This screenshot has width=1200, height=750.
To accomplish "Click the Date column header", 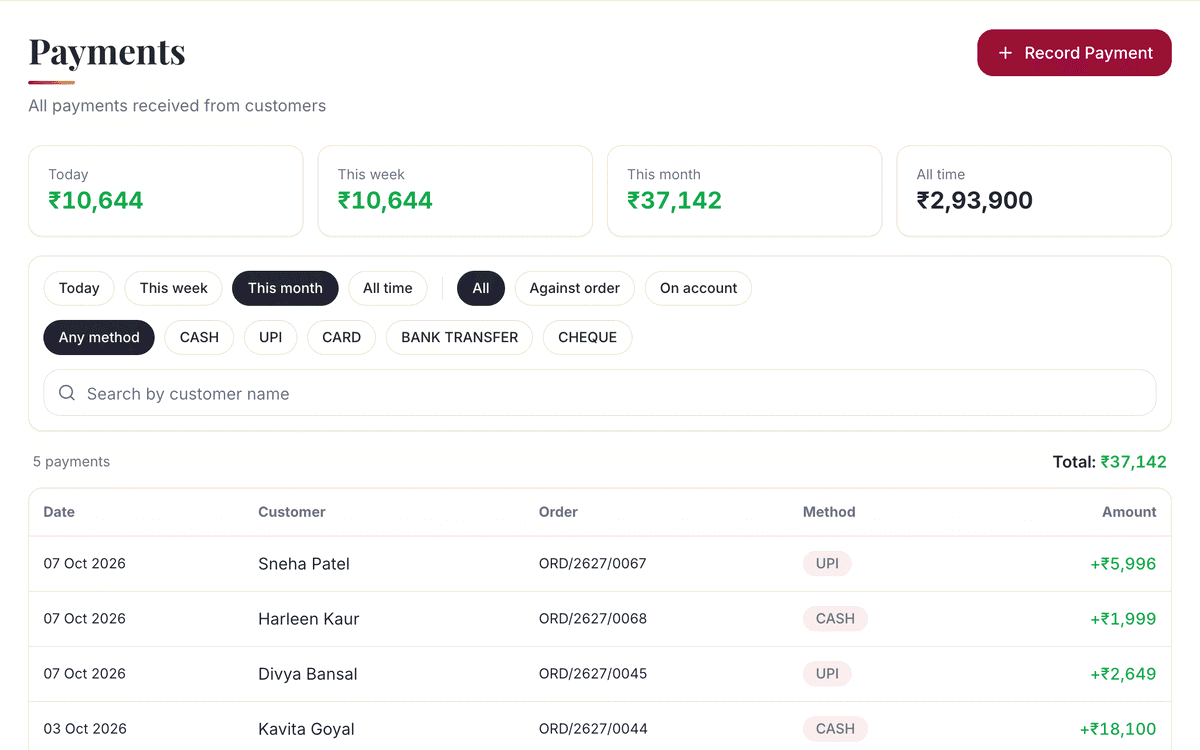I will [59, 512].
